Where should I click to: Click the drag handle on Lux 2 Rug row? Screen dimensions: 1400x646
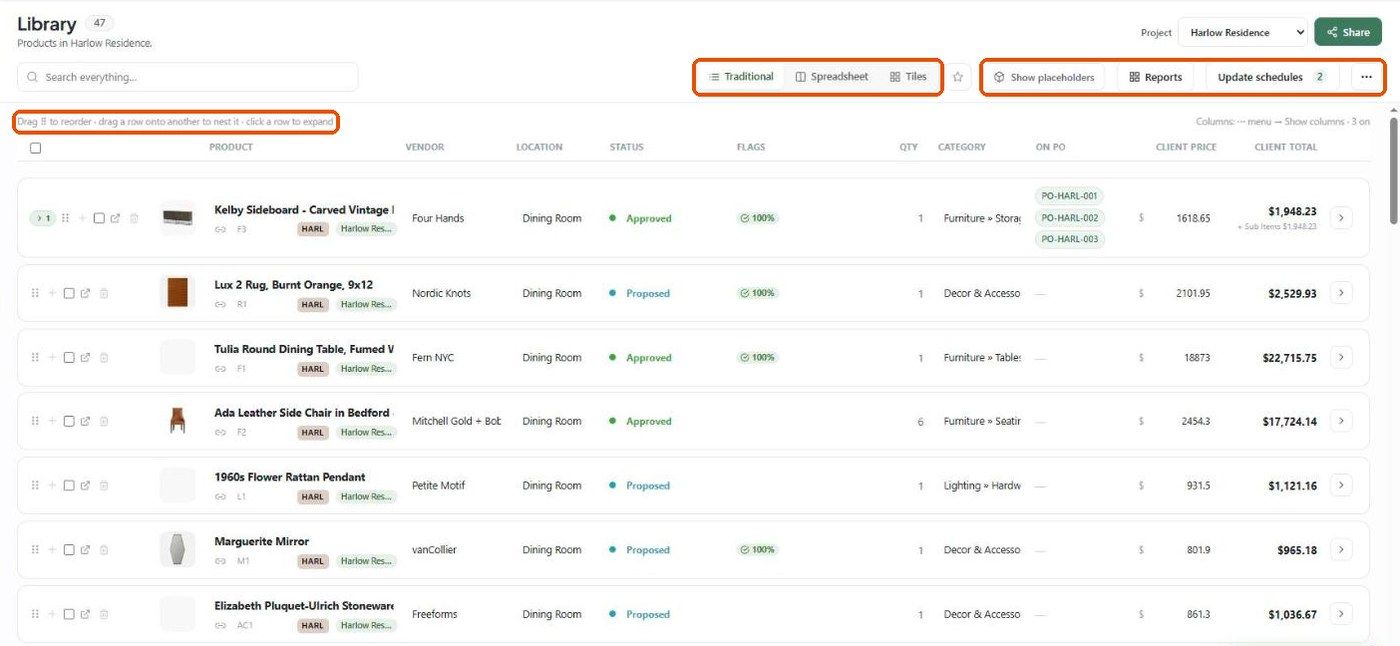click(36, 293)
